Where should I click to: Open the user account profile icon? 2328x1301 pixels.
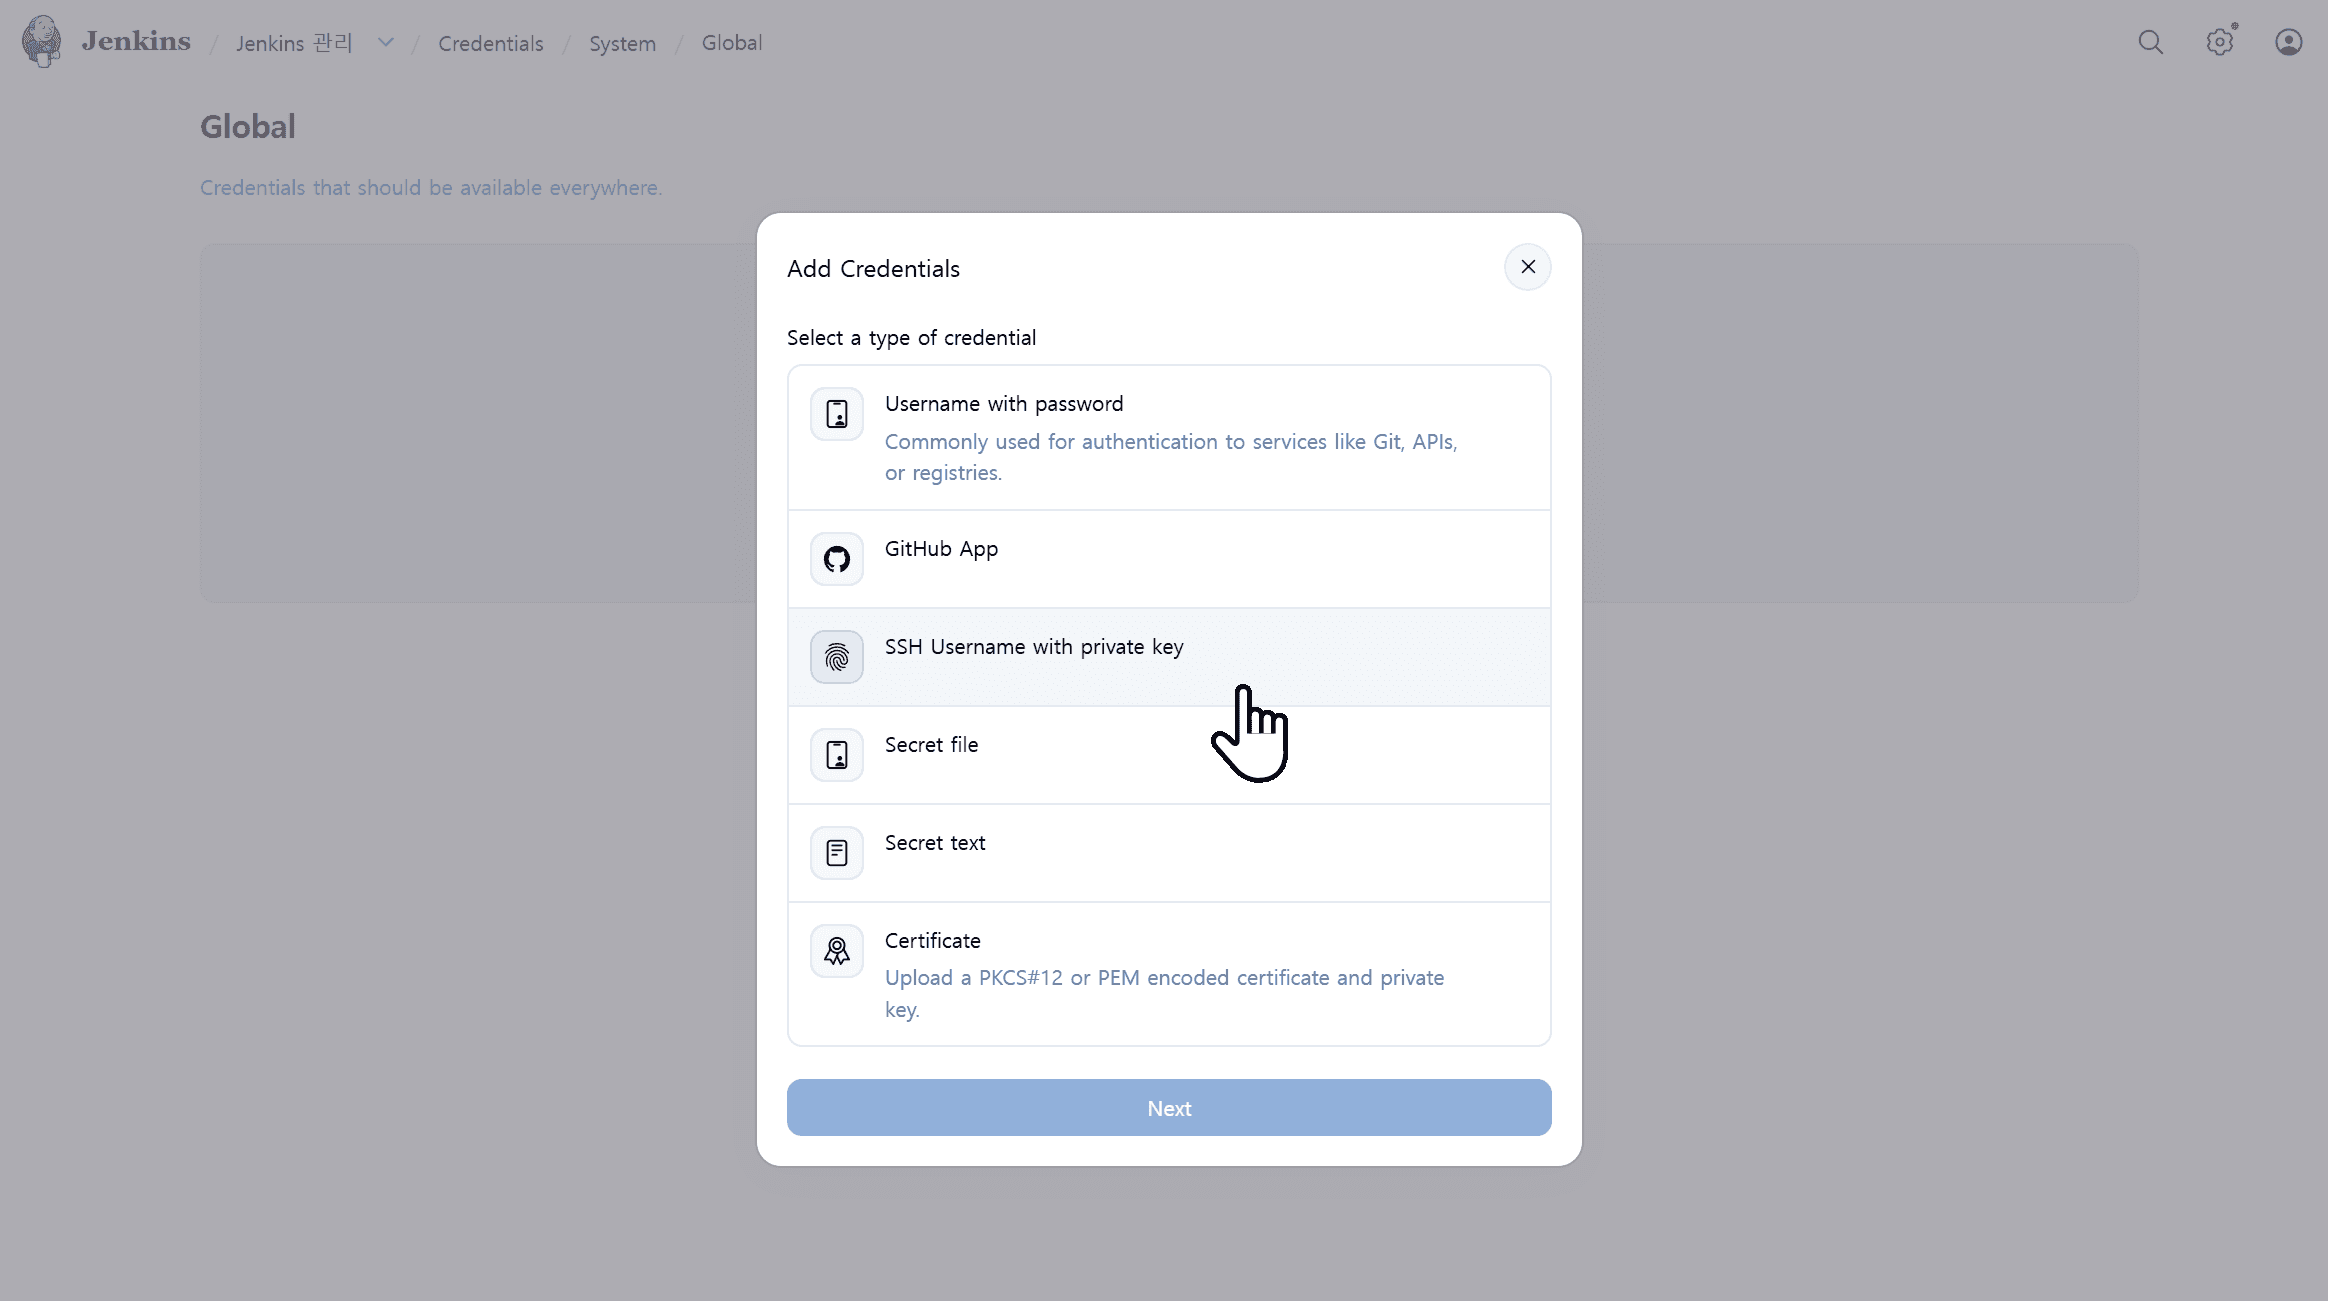[2289, 42]
